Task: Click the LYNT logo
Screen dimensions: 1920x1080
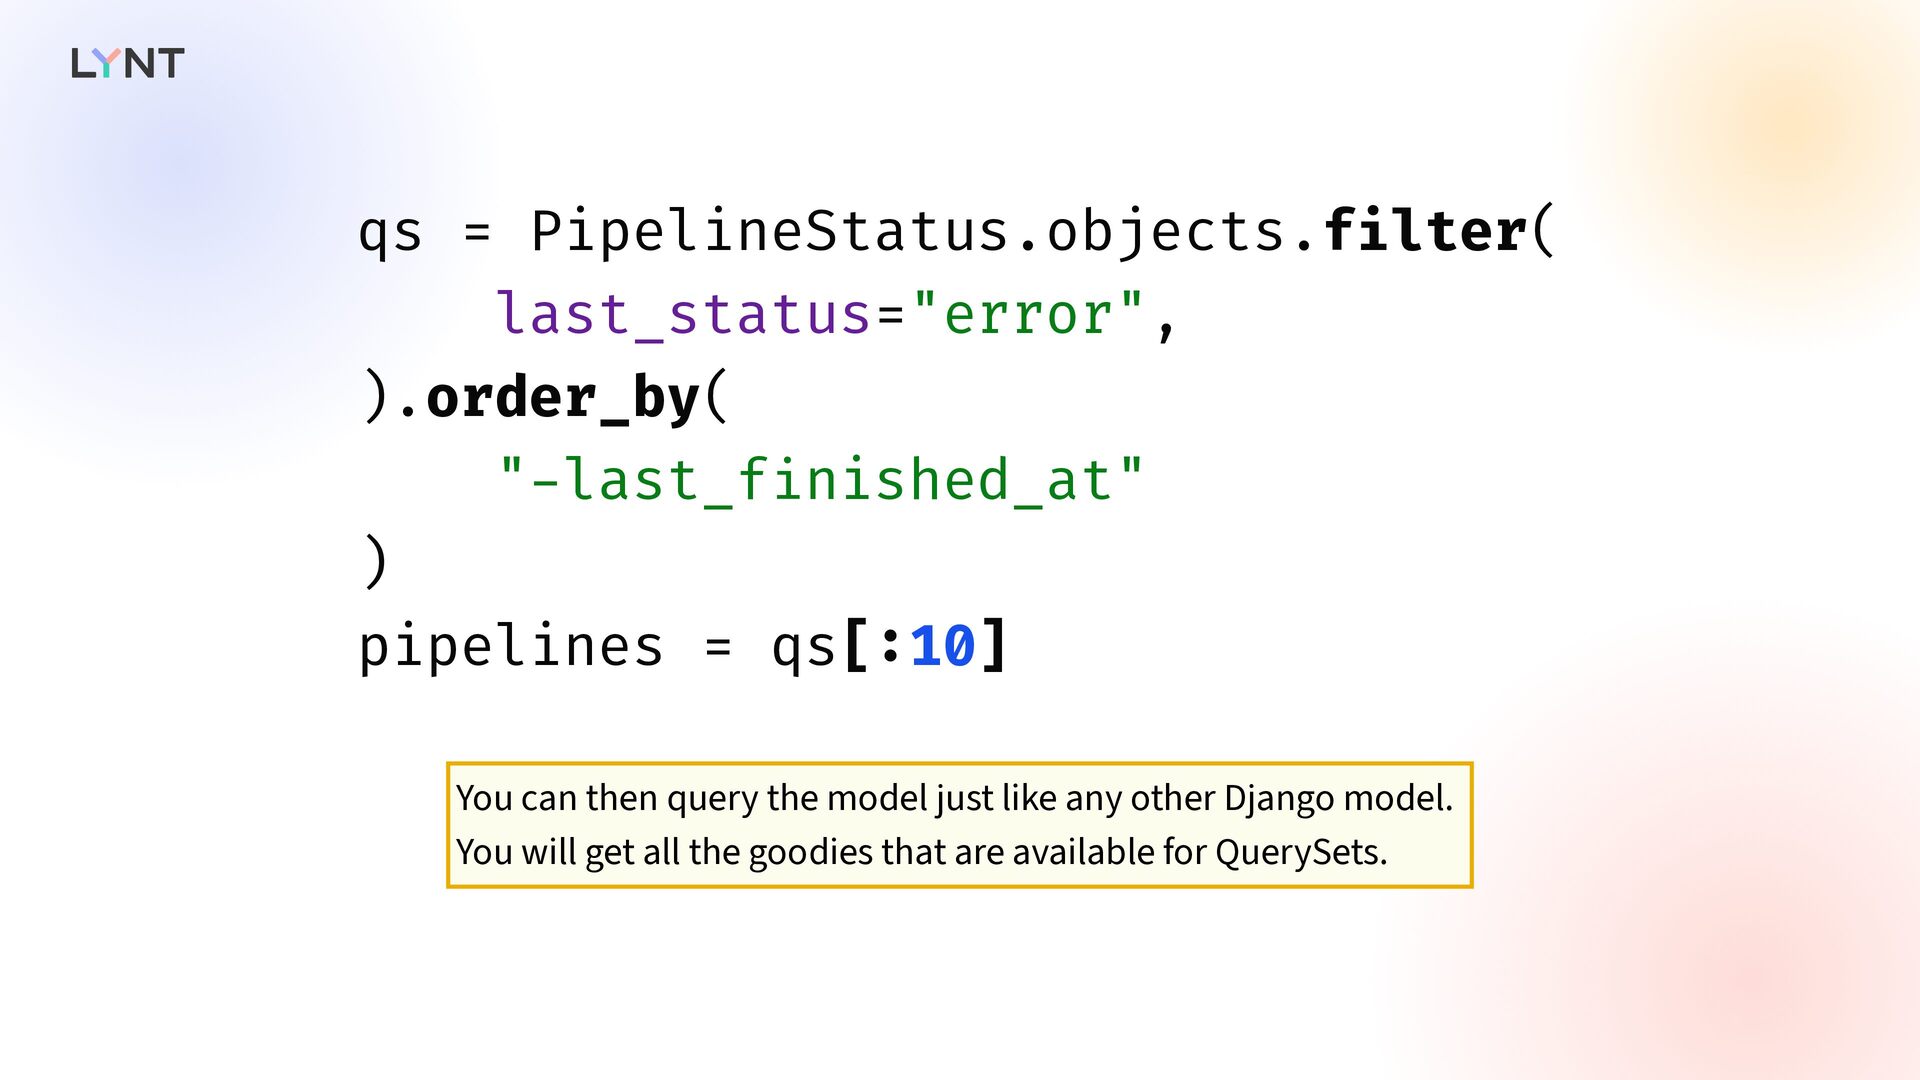Action: click(x=128, y=63)
